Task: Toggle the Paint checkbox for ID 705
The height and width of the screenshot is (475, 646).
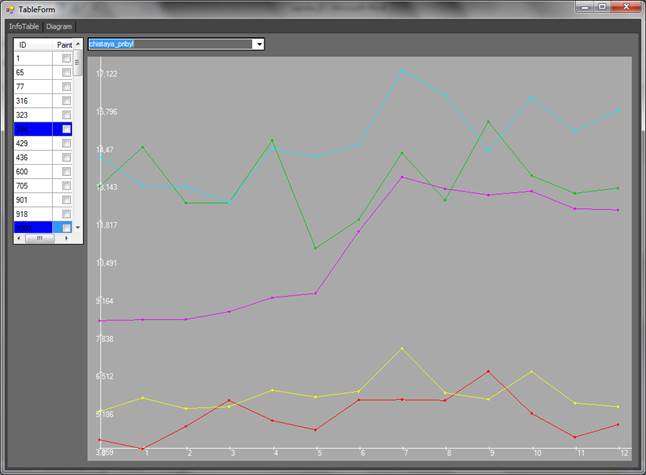Action: 66,186
